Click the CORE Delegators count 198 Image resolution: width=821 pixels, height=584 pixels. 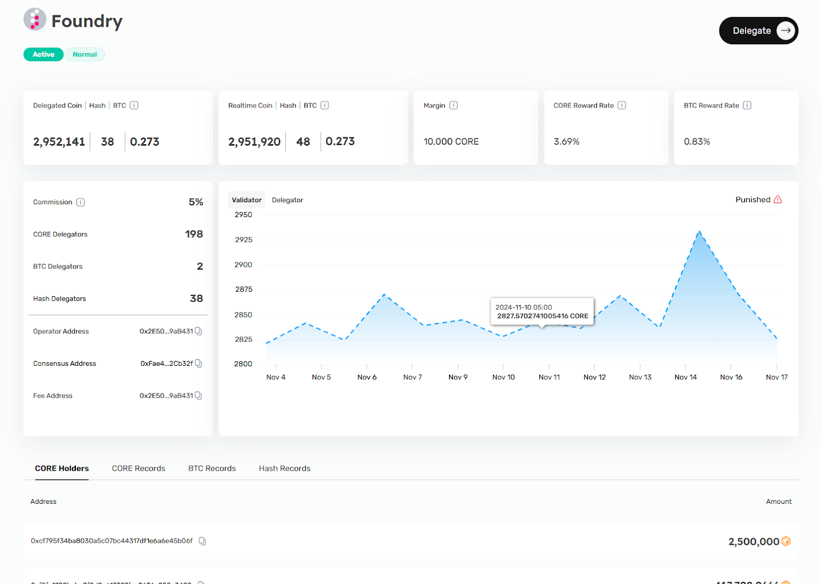pos(194,234)
